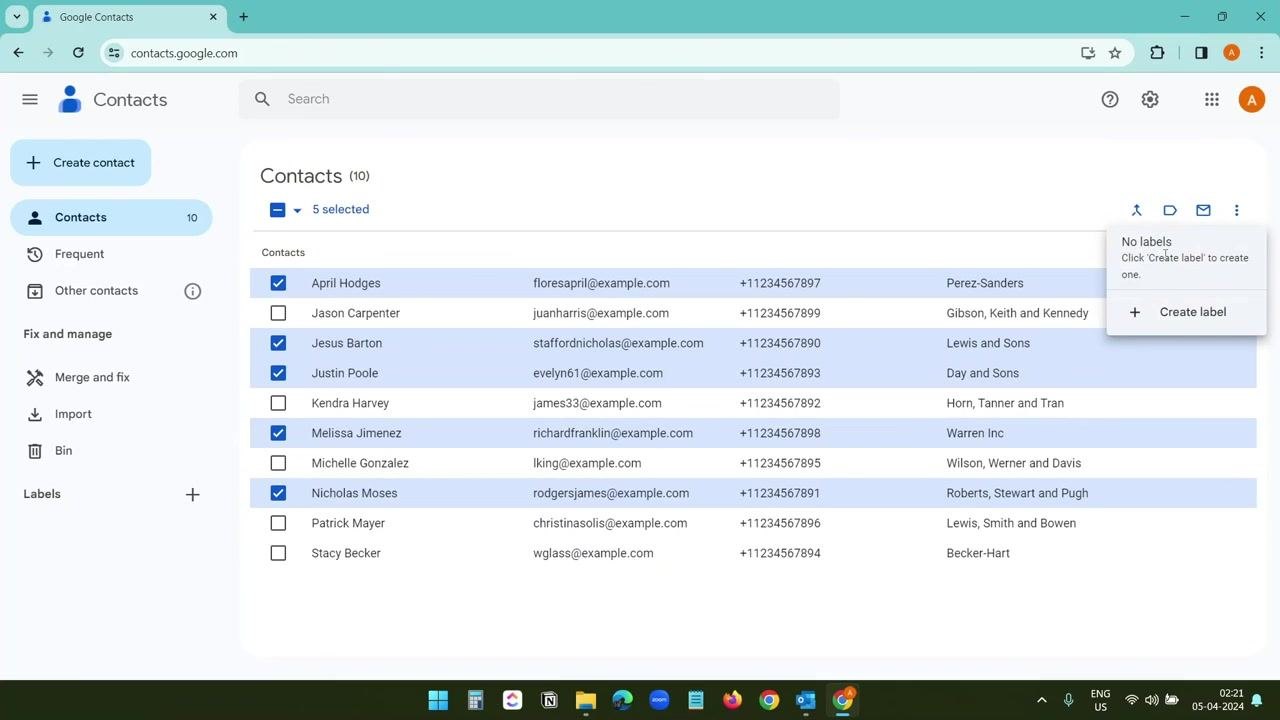Reload the page with the refresh icon

(78, 53)
